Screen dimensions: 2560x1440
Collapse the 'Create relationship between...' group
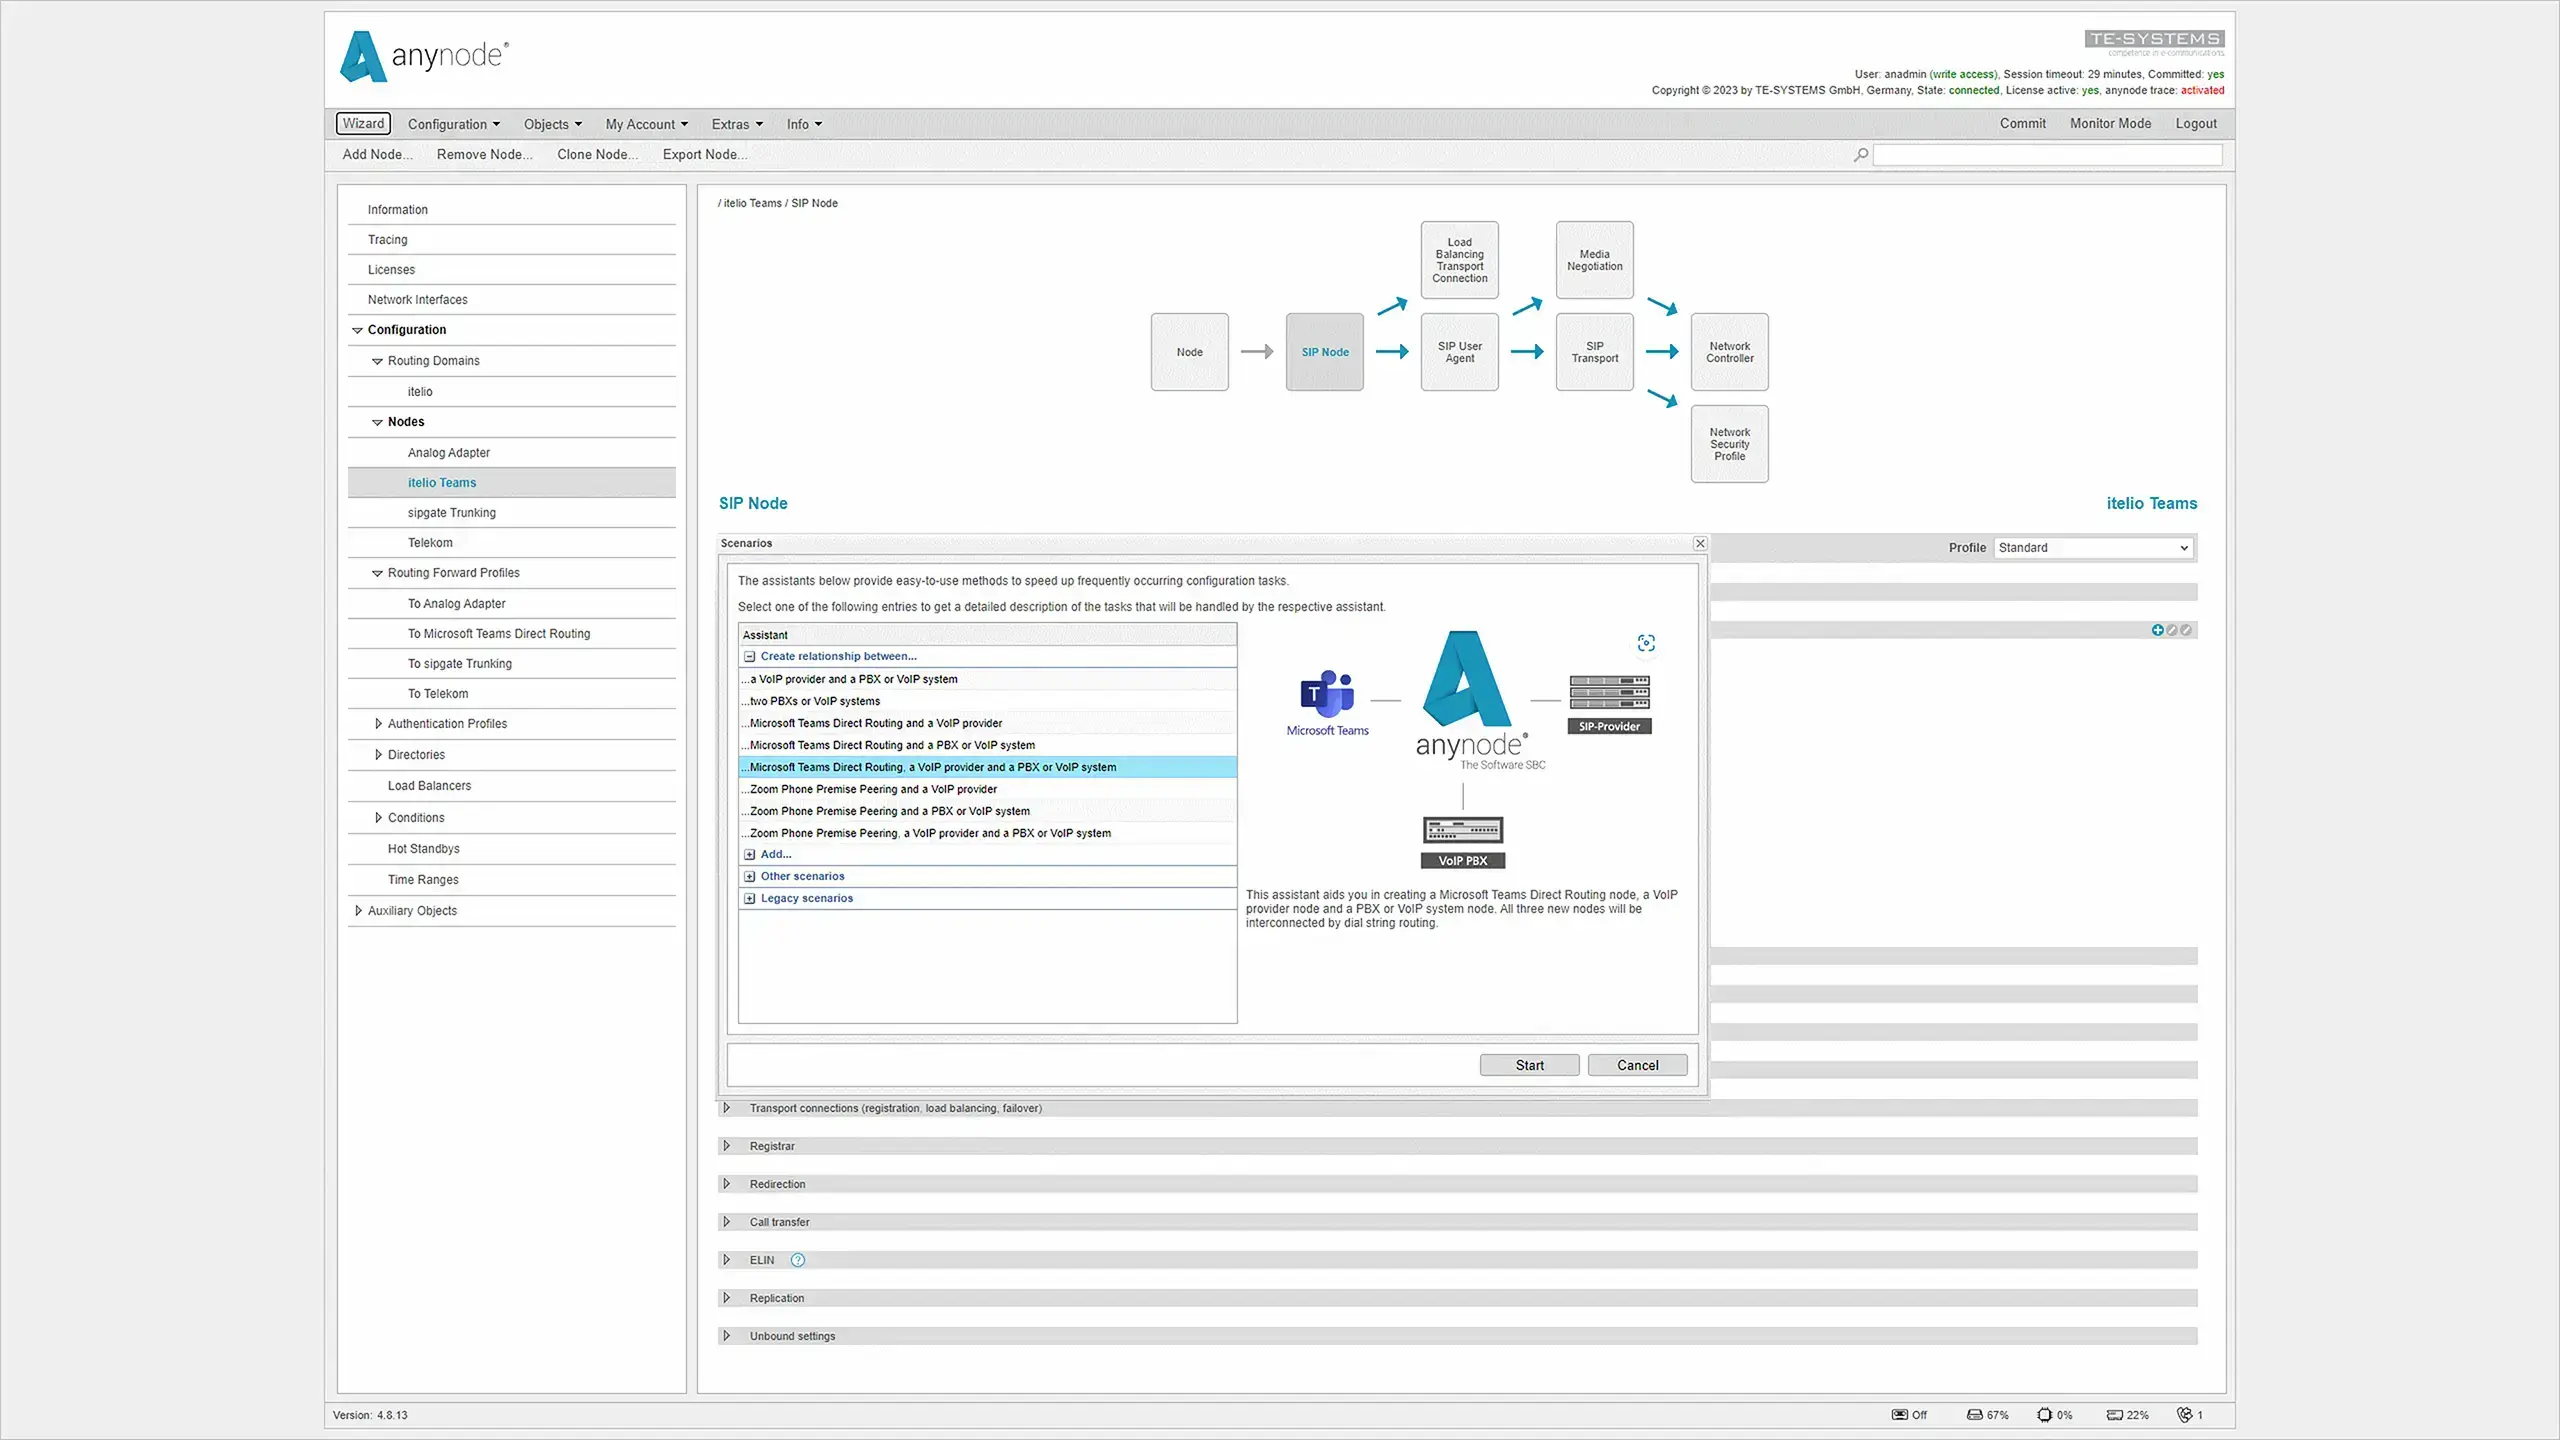(x=749, y=657)
